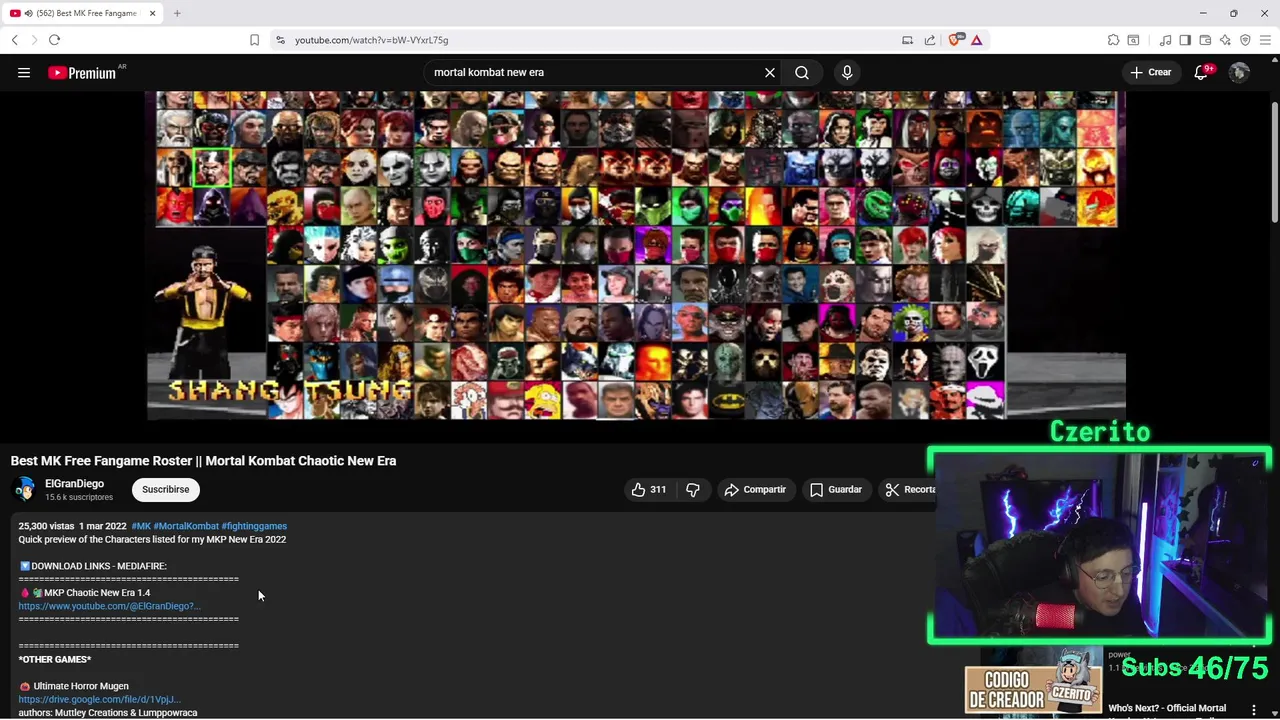Close the Best MK Free Fangame tab
This screenshot has height=720, width=1280.
coord(153,13)
